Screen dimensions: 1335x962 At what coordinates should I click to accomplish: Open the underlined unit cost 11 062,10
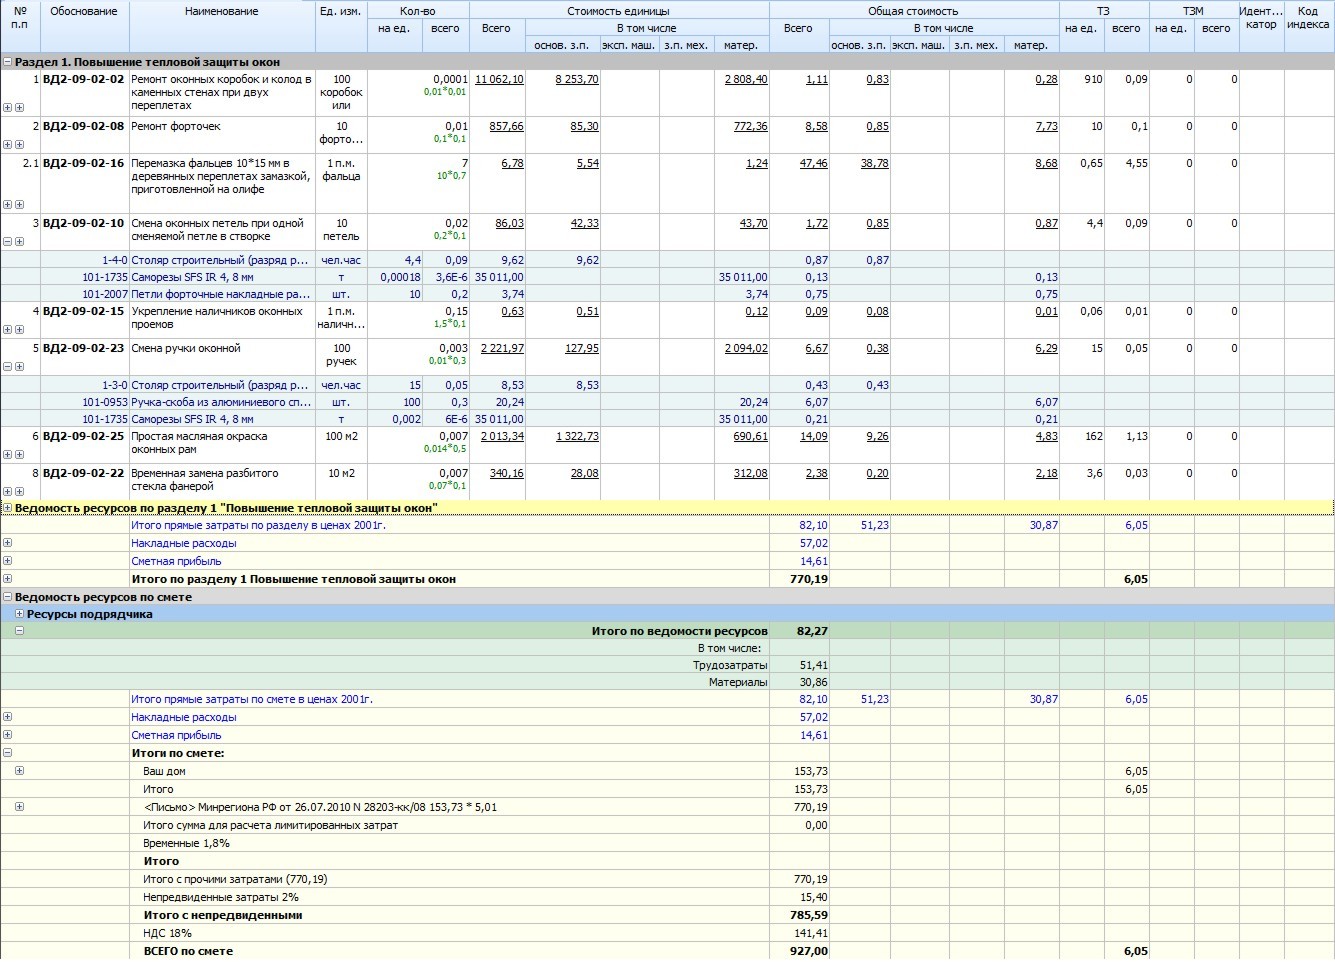499,80
